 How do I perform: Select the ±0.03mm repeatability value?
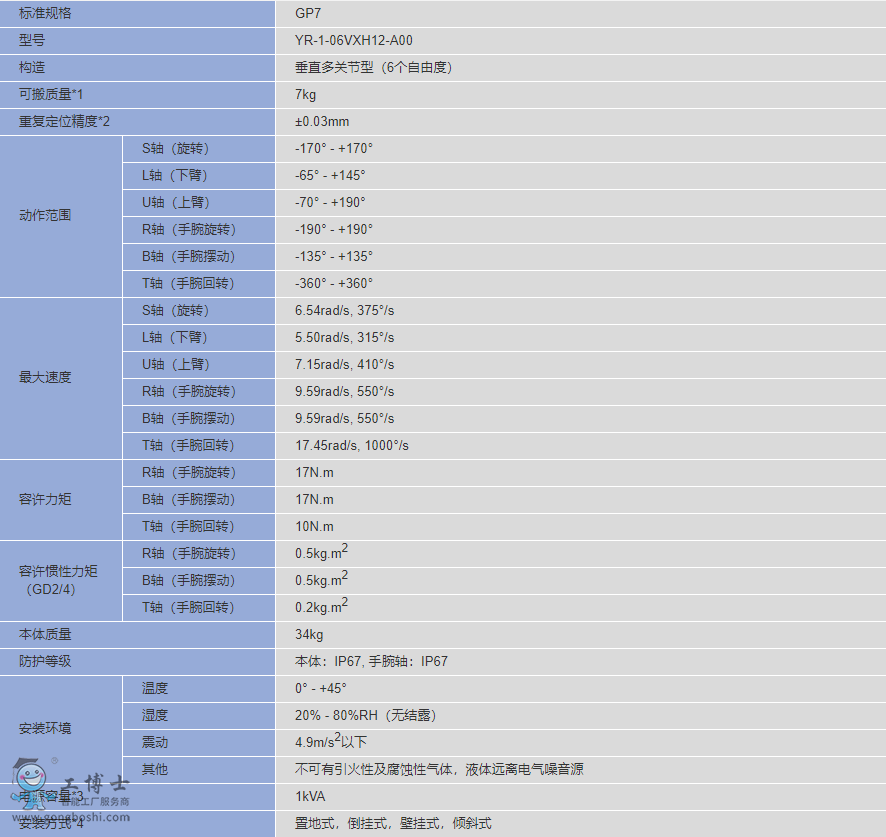(322, 122)
